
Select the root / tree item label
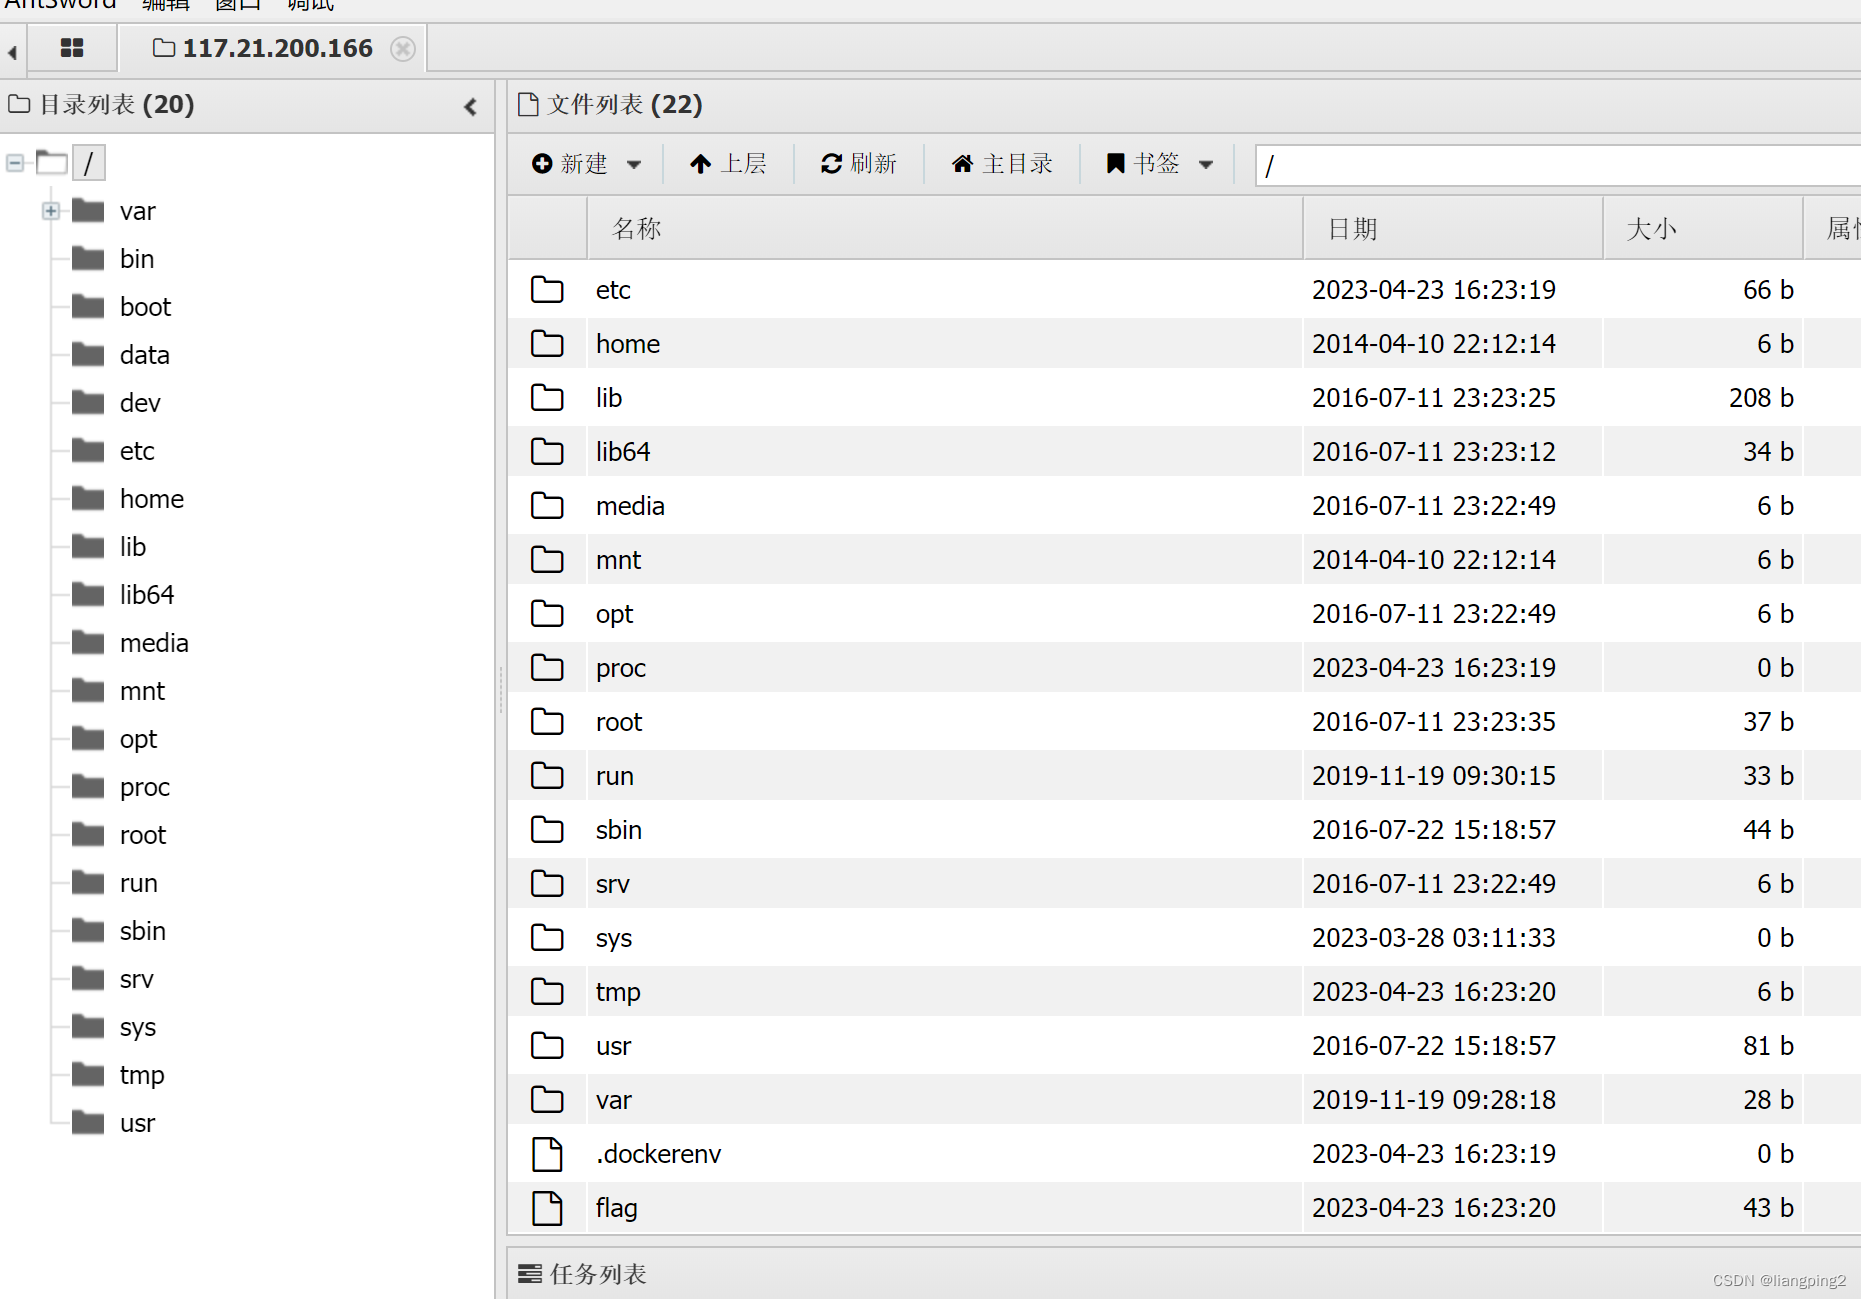[x=89, y=163]
